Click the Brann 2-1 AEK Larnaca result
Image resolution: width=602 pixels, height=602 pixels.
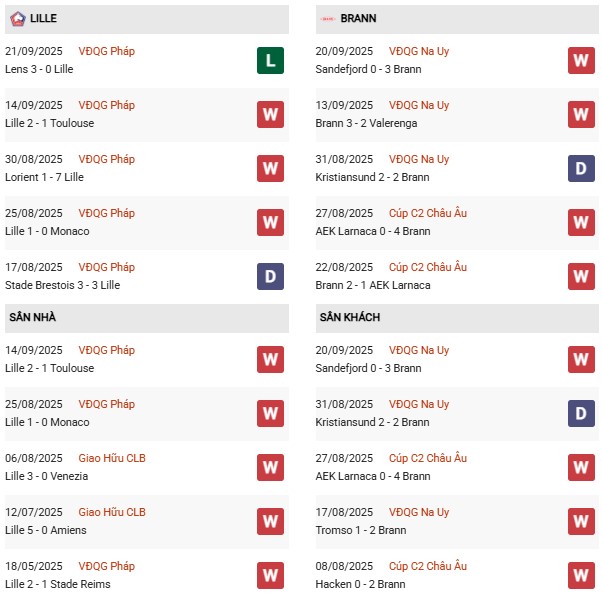pos(373,285)
